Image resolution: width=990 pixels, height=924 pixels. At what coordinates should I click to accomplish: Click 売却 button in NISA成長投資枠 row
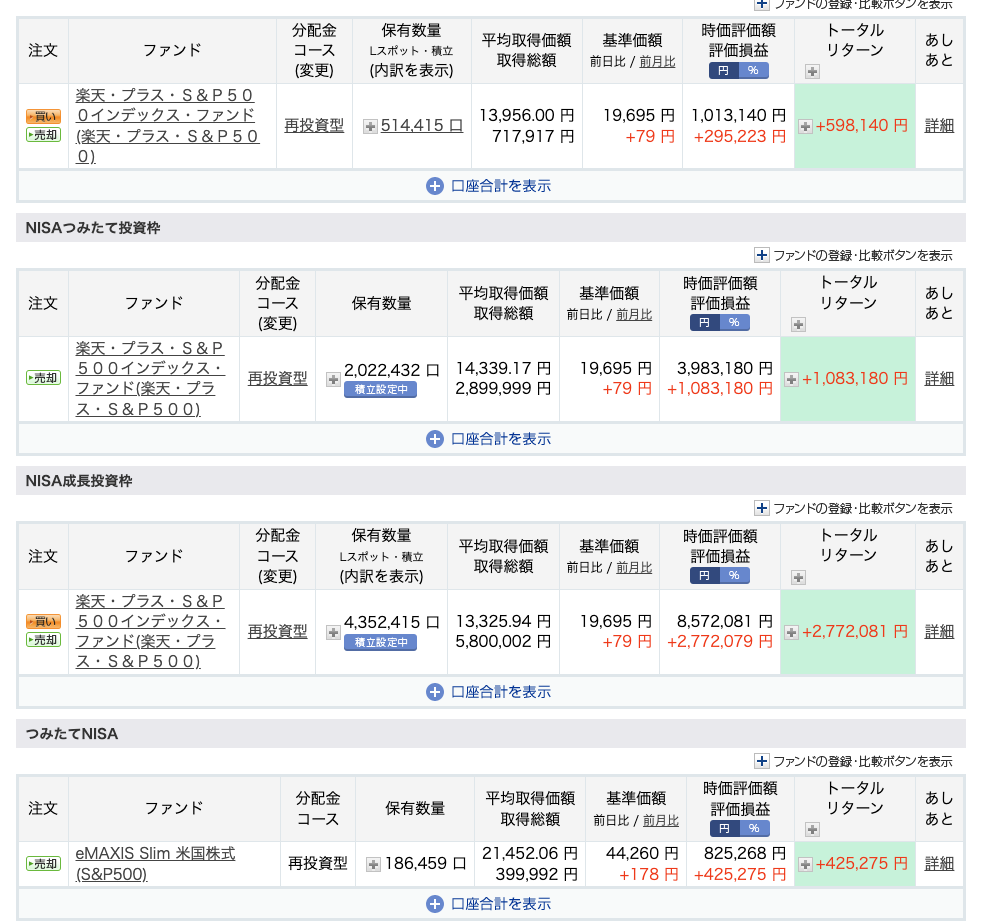tap(43, 640)
